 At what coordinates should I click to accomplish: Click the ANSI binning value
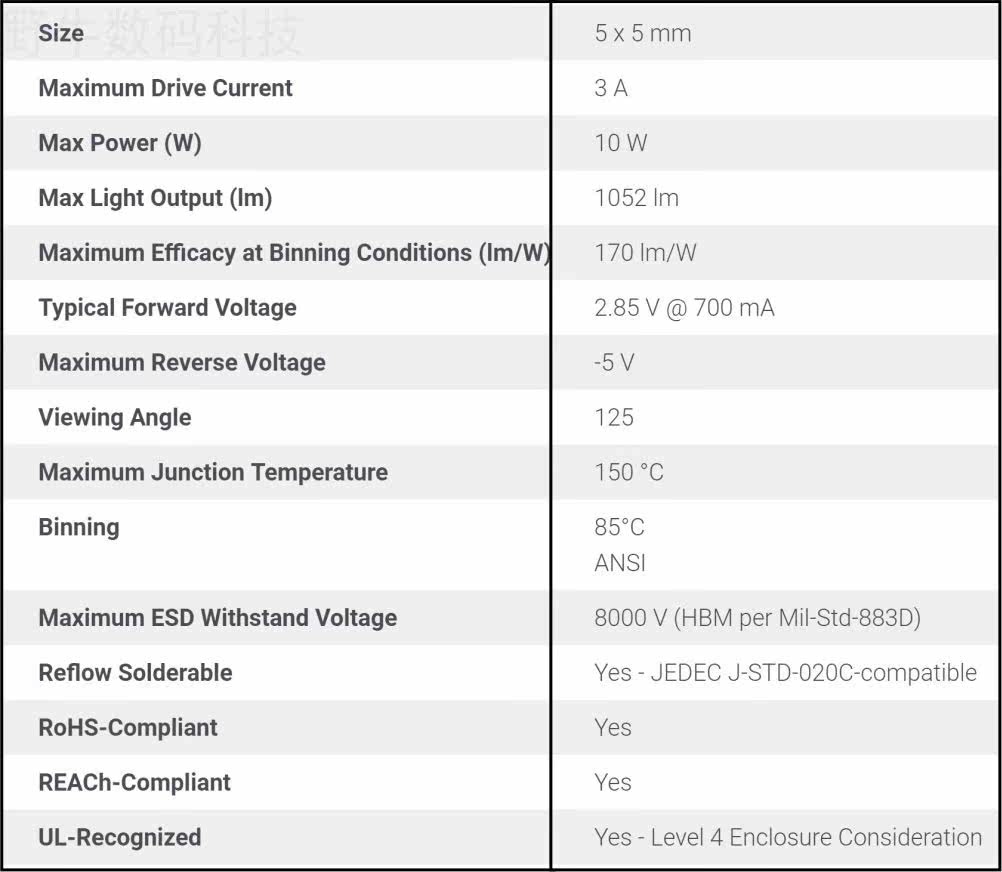tap(620, 563)
